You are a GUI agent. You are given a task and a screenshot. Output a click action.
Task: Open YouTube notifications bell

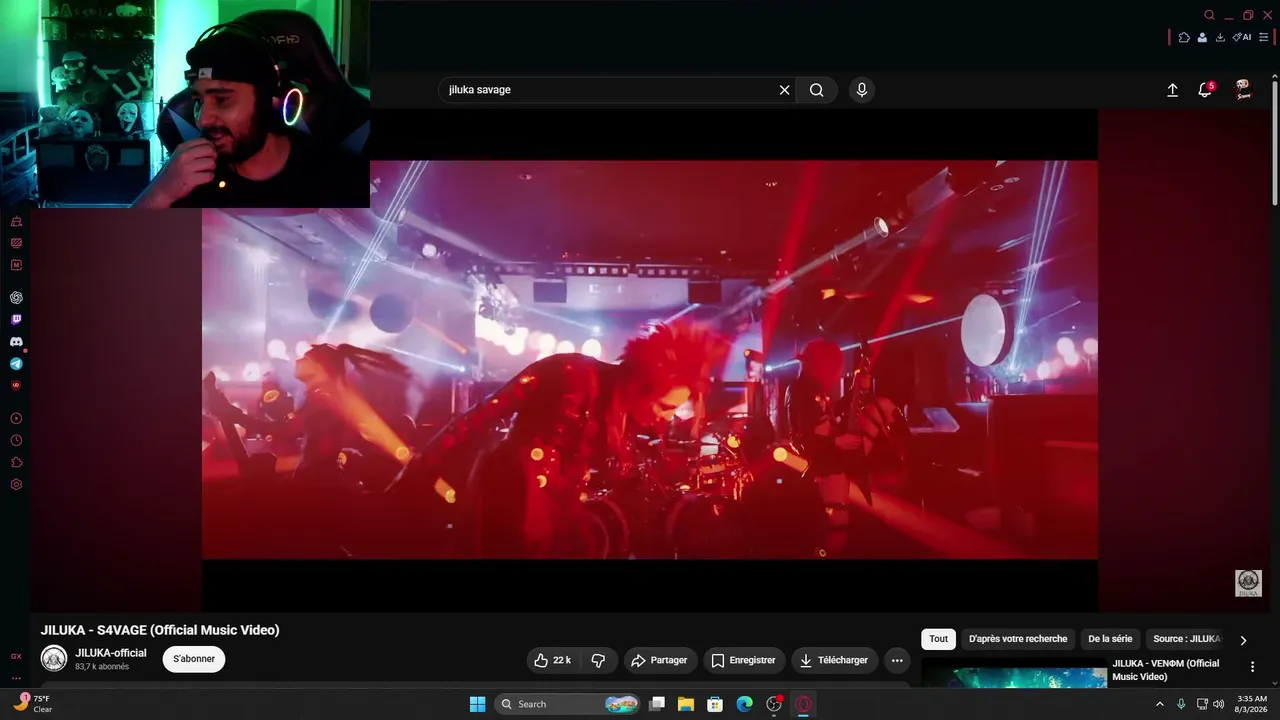click(x=1206, y=90)
